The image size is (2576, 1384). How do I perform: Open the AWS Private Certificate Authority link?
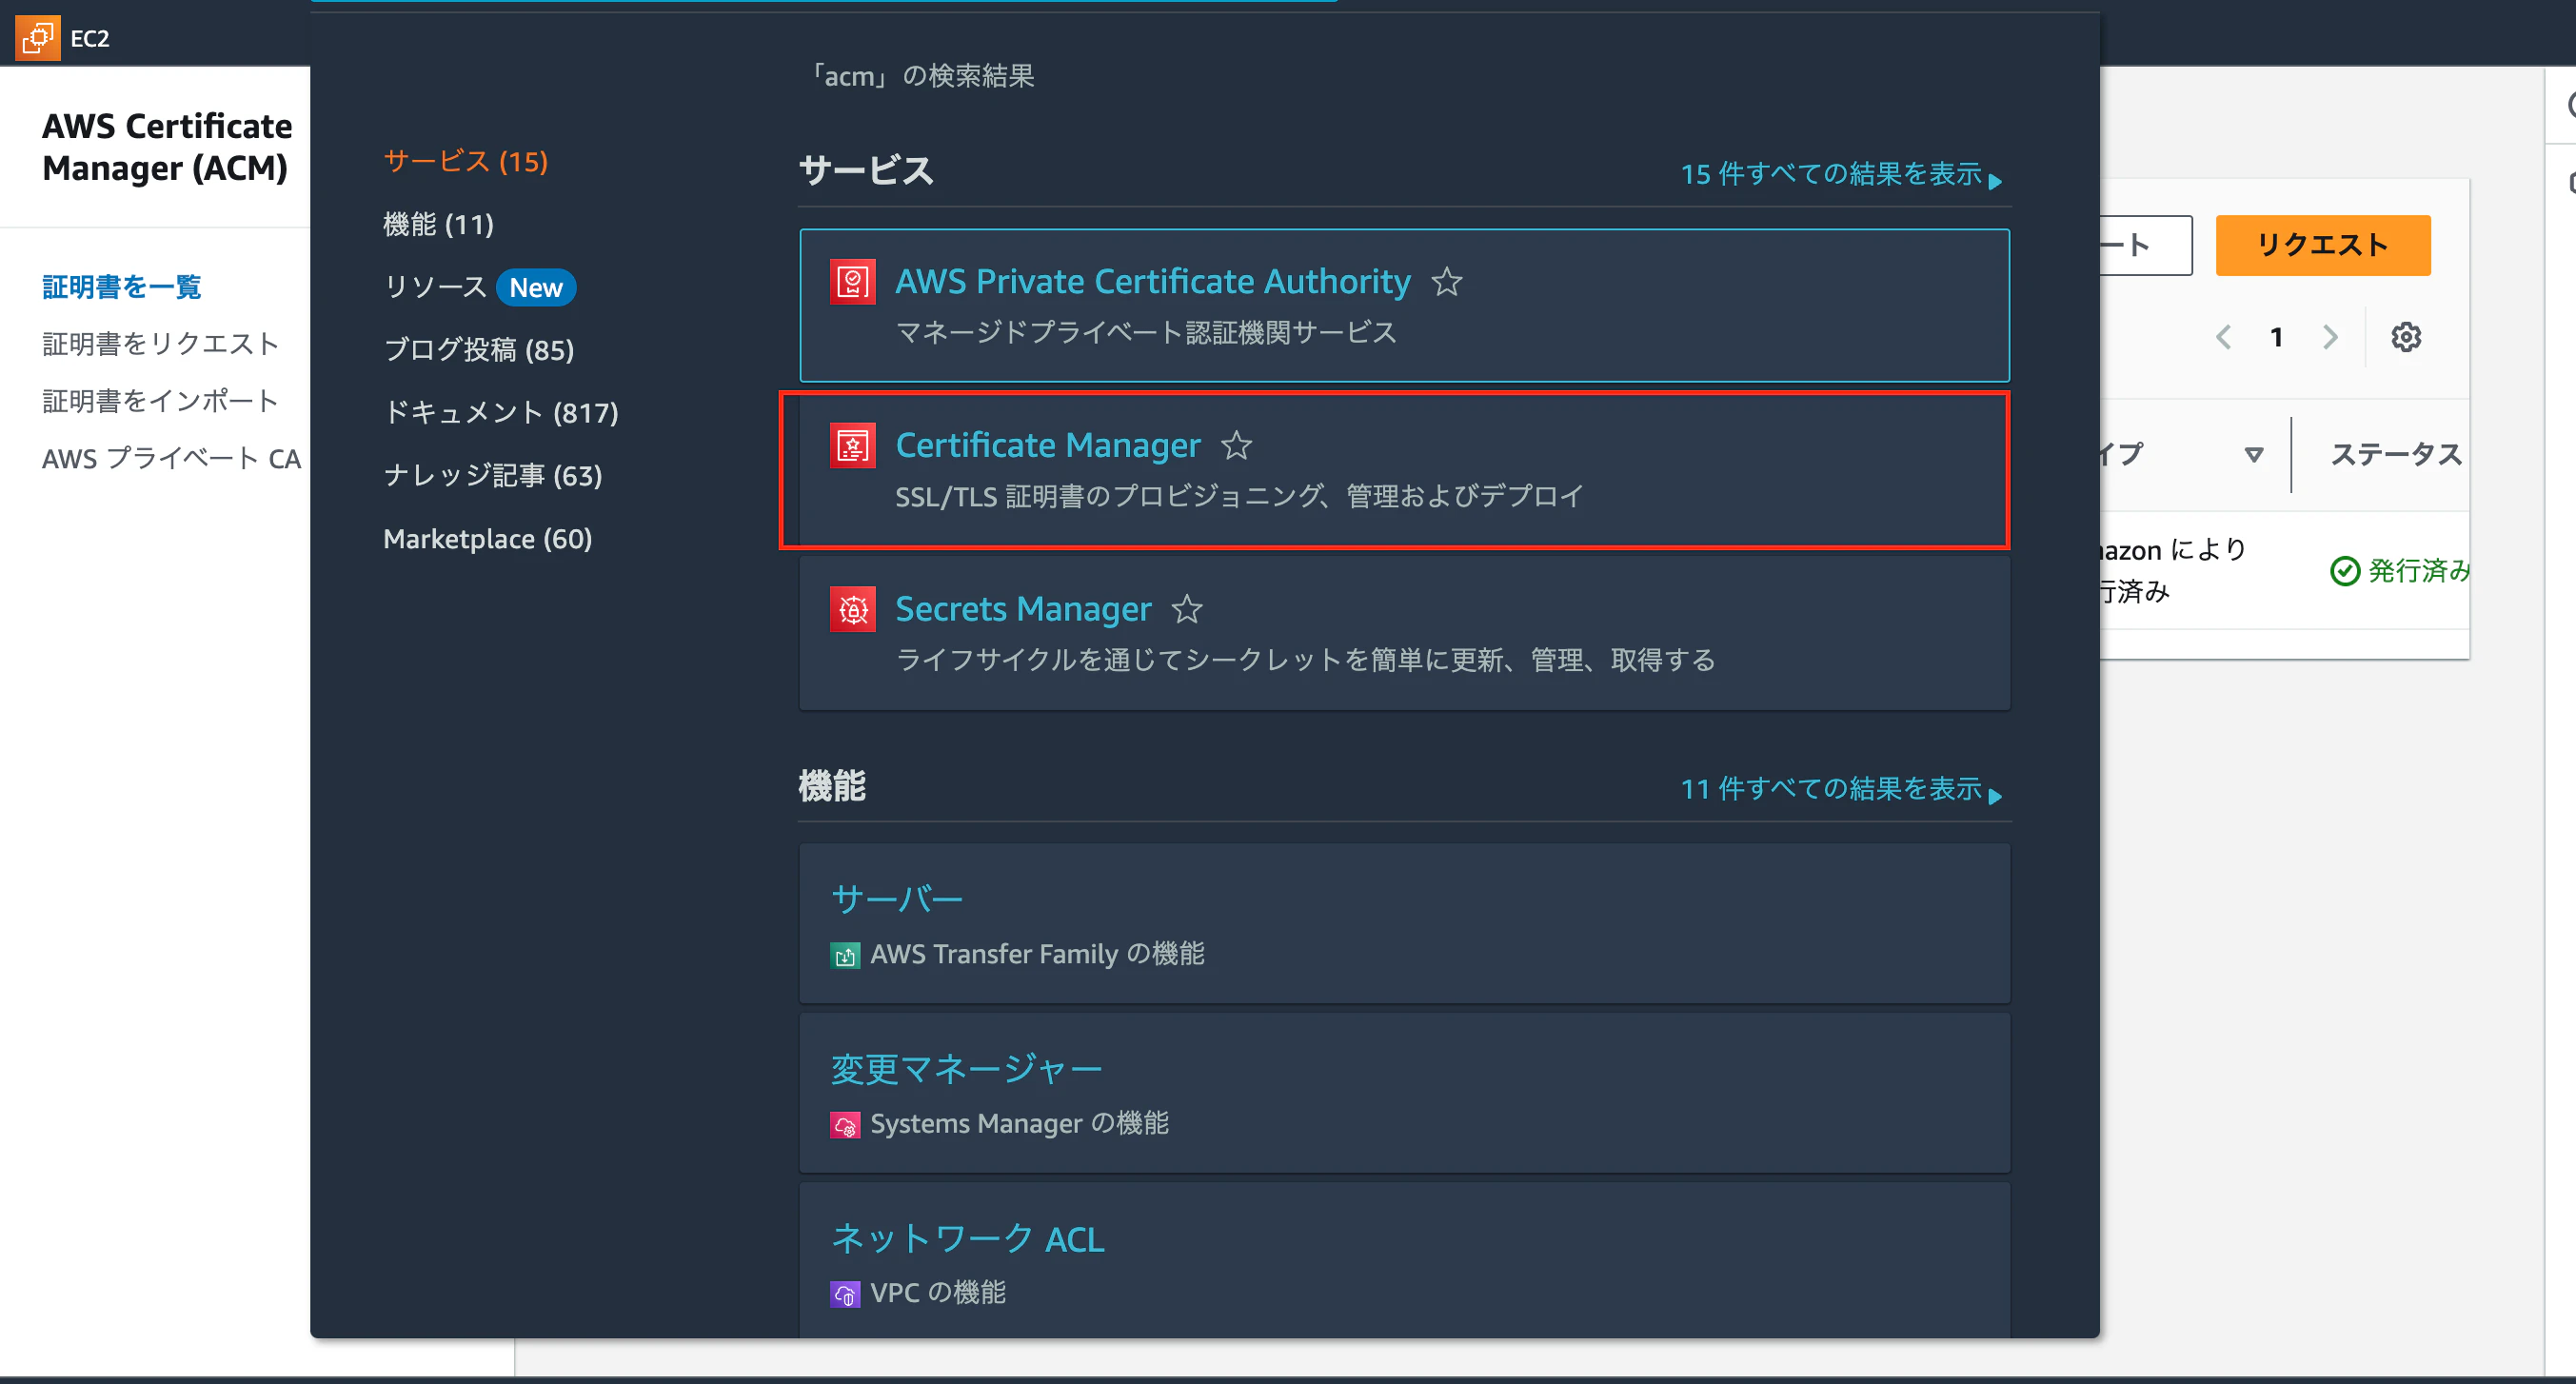click(x=1152, y=282)
